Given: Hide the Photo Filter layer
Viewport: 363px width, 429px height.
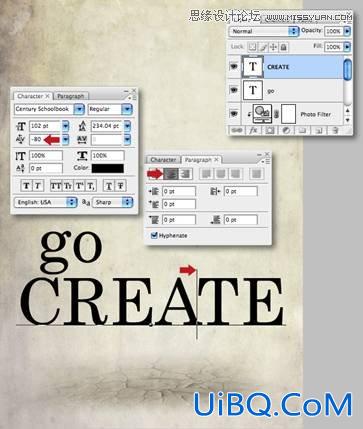Looking at the screenshot, I should pos(234,114).
